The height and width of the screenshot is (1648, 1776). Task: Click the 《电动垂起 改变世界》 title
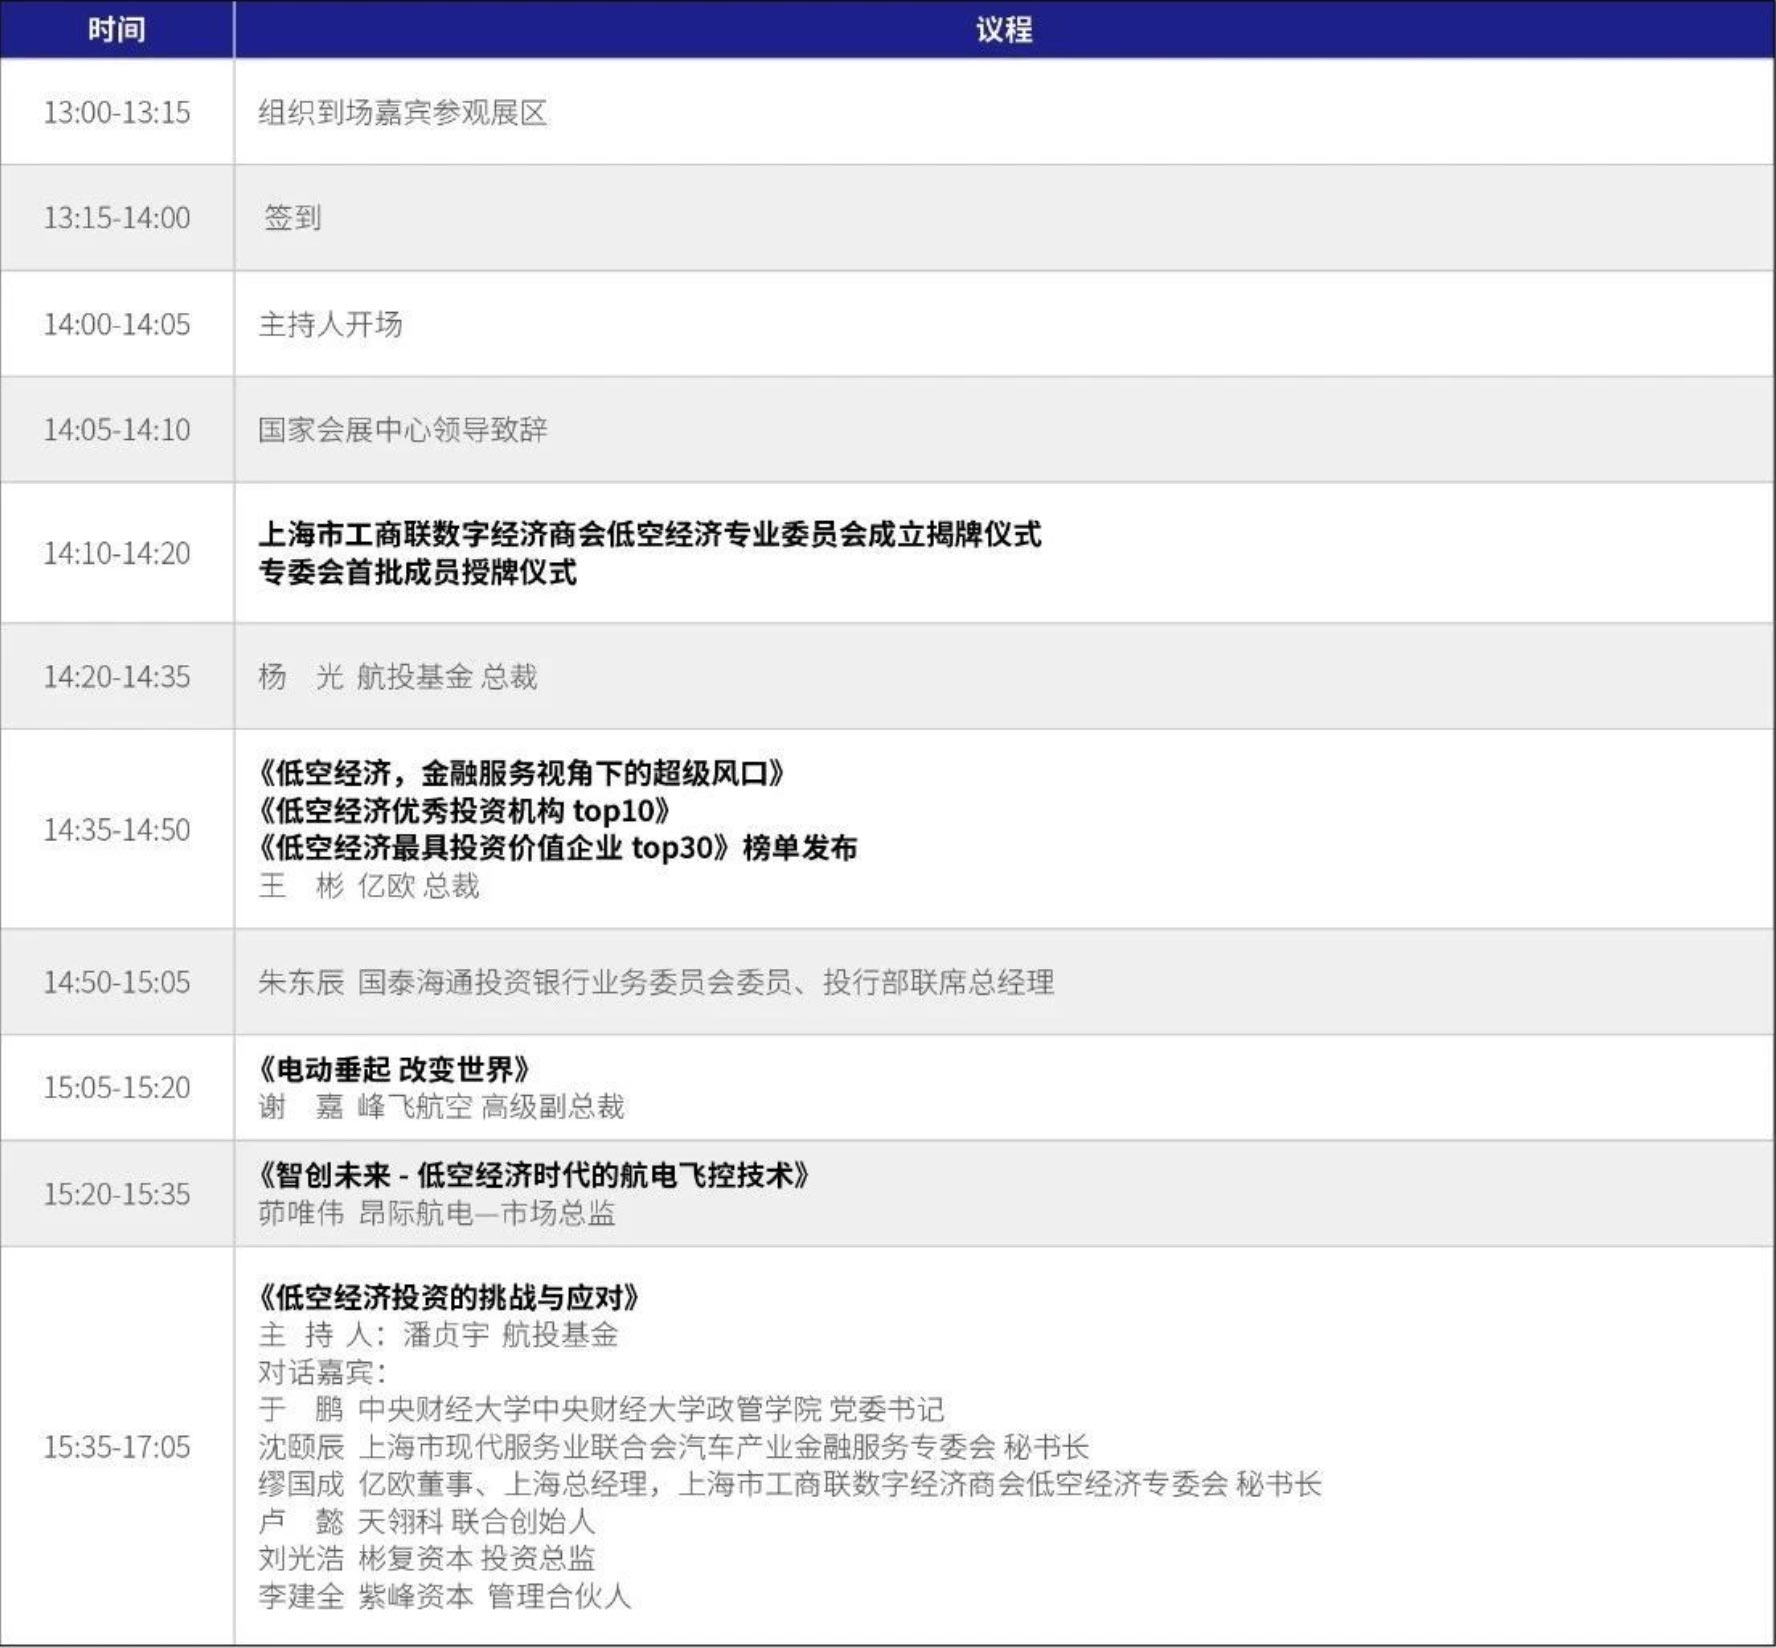(x=393, y=1069)
